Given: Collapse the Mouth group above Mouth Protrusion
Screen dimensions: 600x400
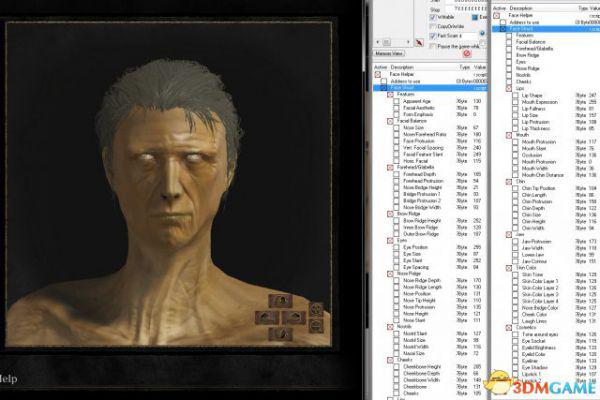Looking at the screenshot, I should (509, 135).
